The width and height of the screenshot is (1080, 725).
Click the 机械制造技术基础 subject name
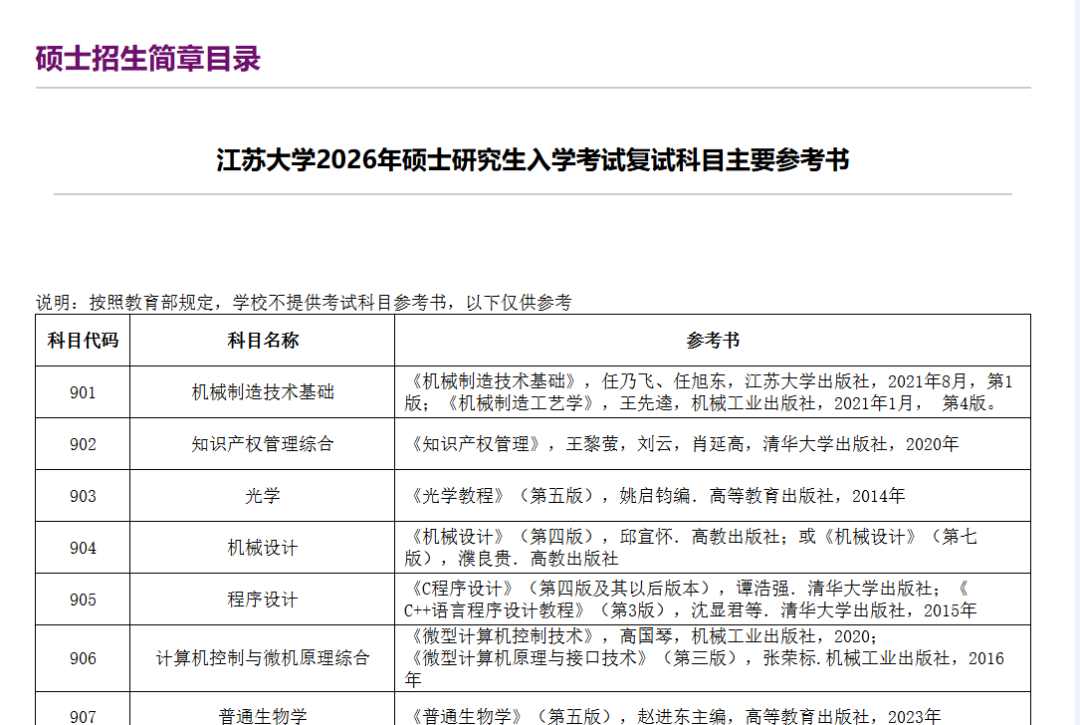[262, 392]
